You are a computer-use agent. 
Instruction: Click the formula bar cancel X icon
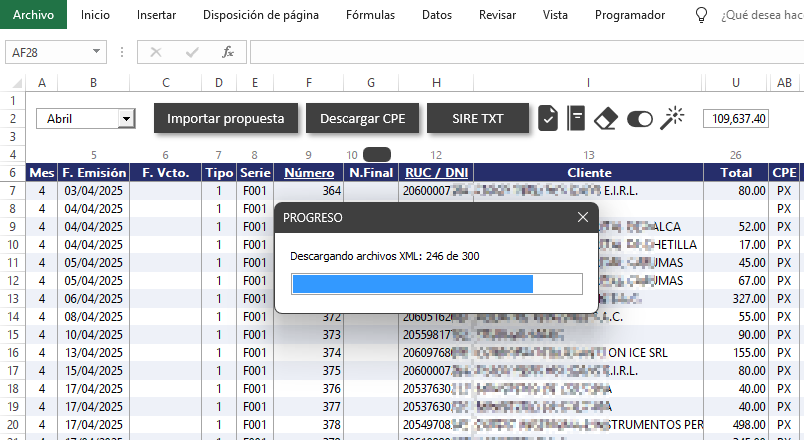[x=156, y=52]
